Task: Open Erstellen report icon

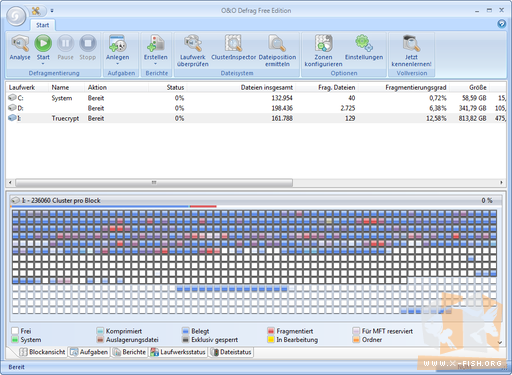Action: click(156, 43)
